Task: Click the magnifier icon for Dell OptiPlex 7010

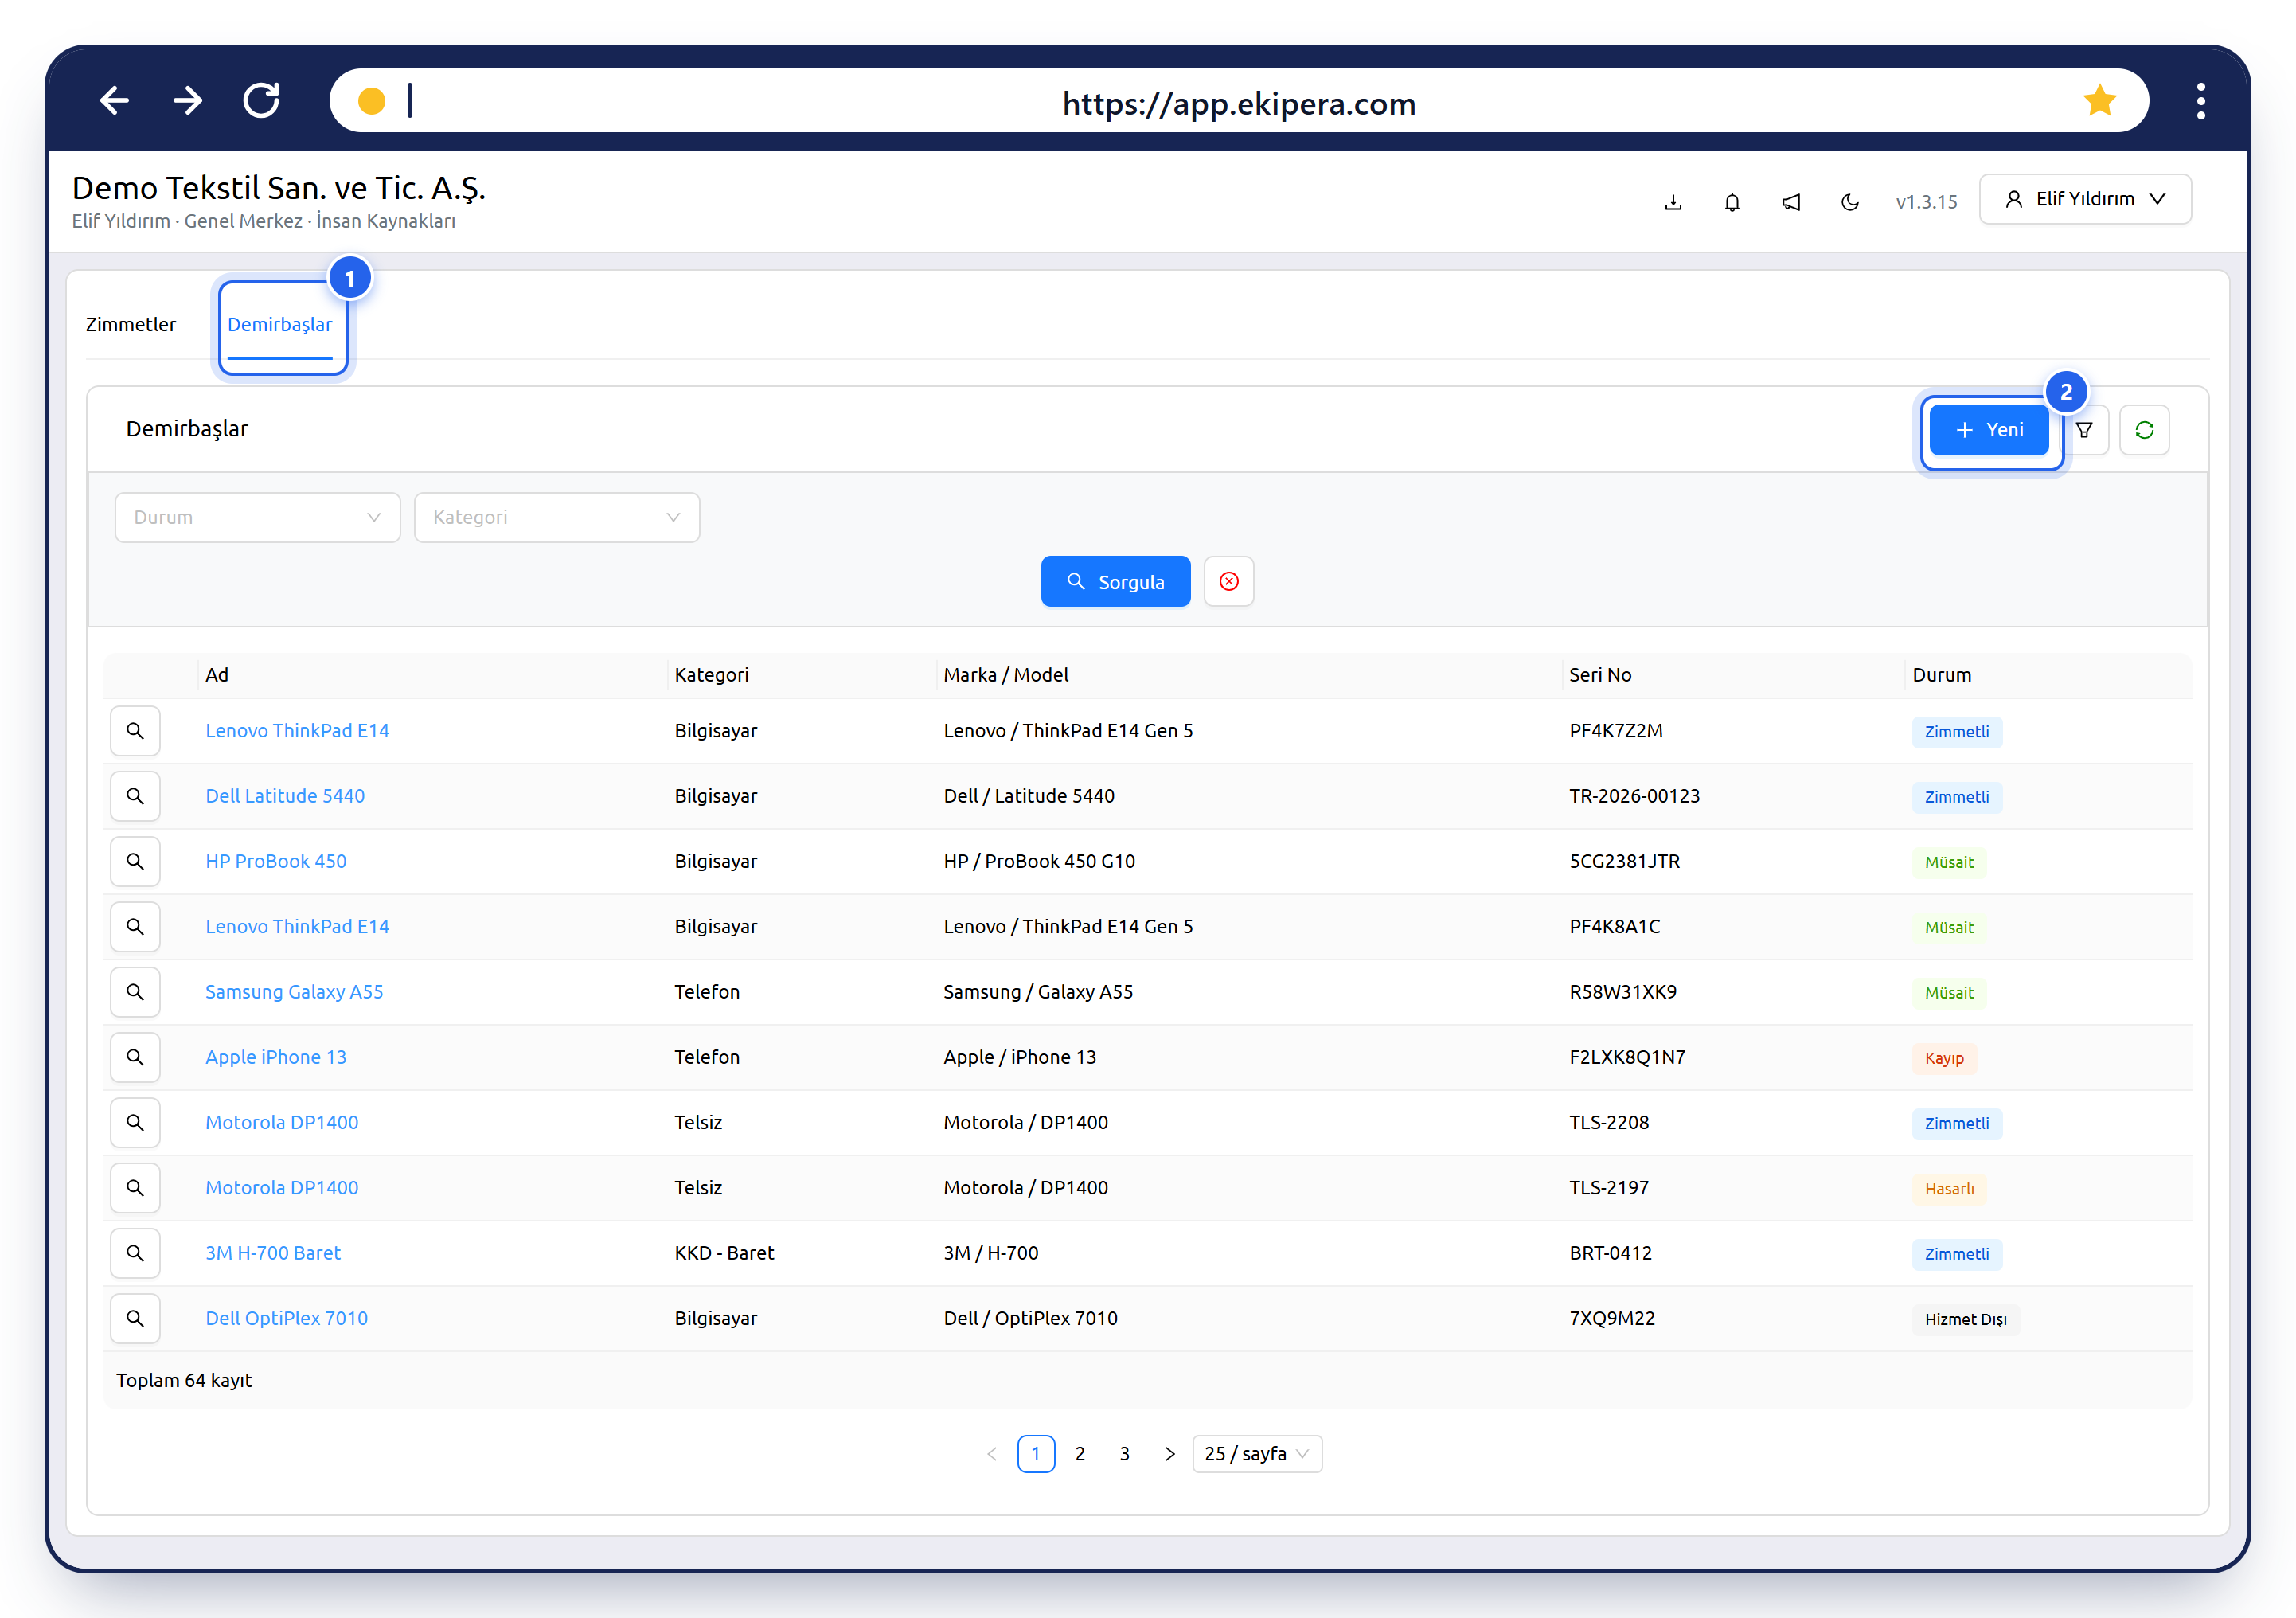Action: (x=135, y=1318)
